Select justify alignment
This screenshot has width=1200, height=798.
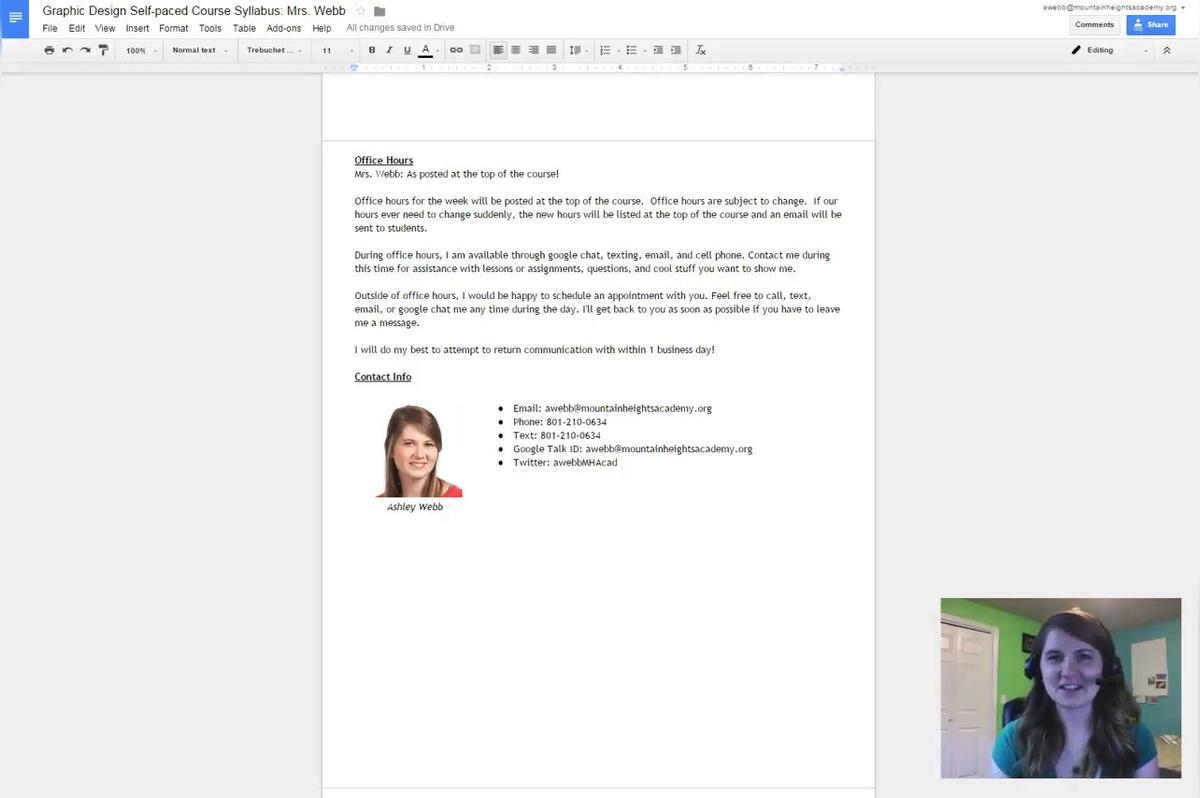click(551, 50)
